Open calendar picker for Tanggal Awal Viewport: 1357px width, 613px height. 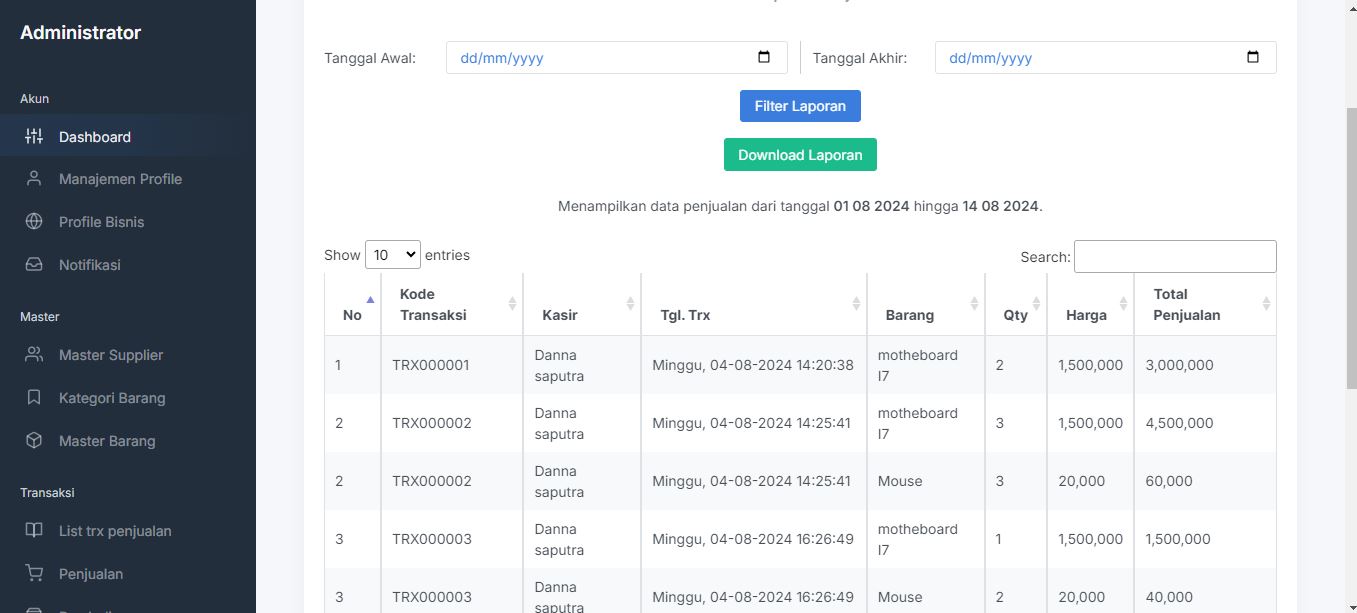click(764, 57)
